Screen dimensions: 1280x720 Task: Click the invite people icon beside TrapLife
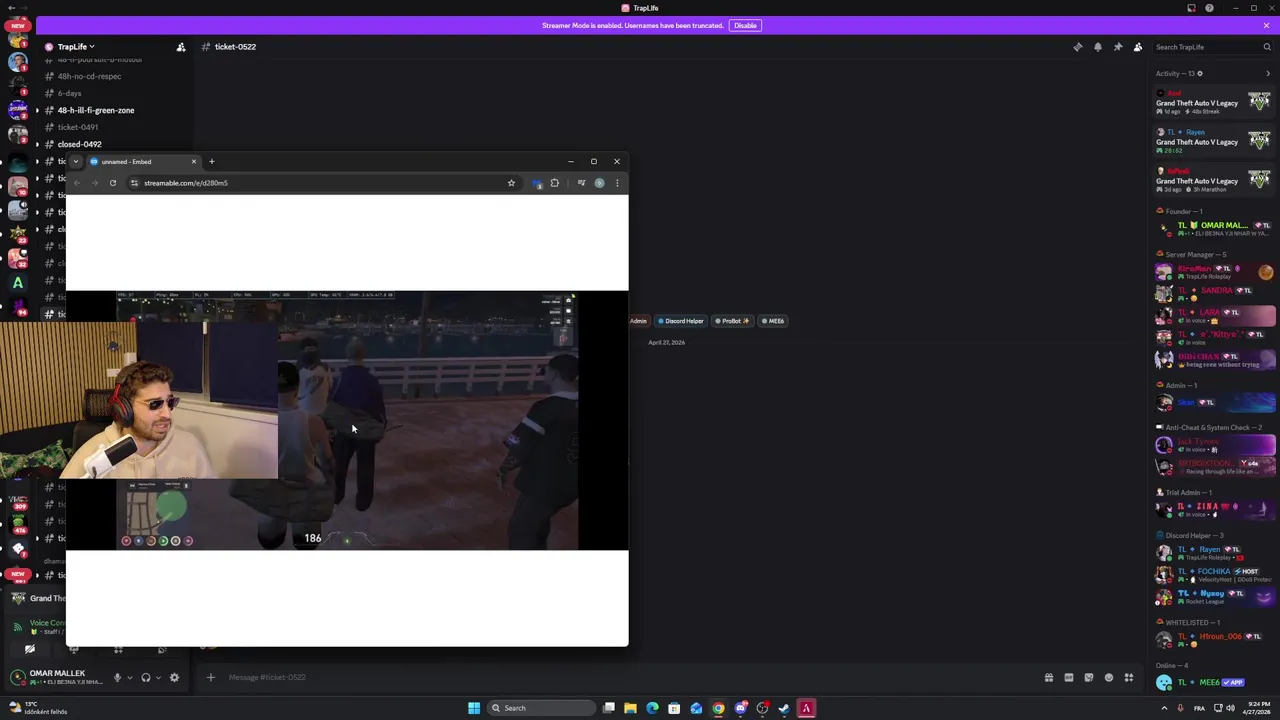pos(181,47)
